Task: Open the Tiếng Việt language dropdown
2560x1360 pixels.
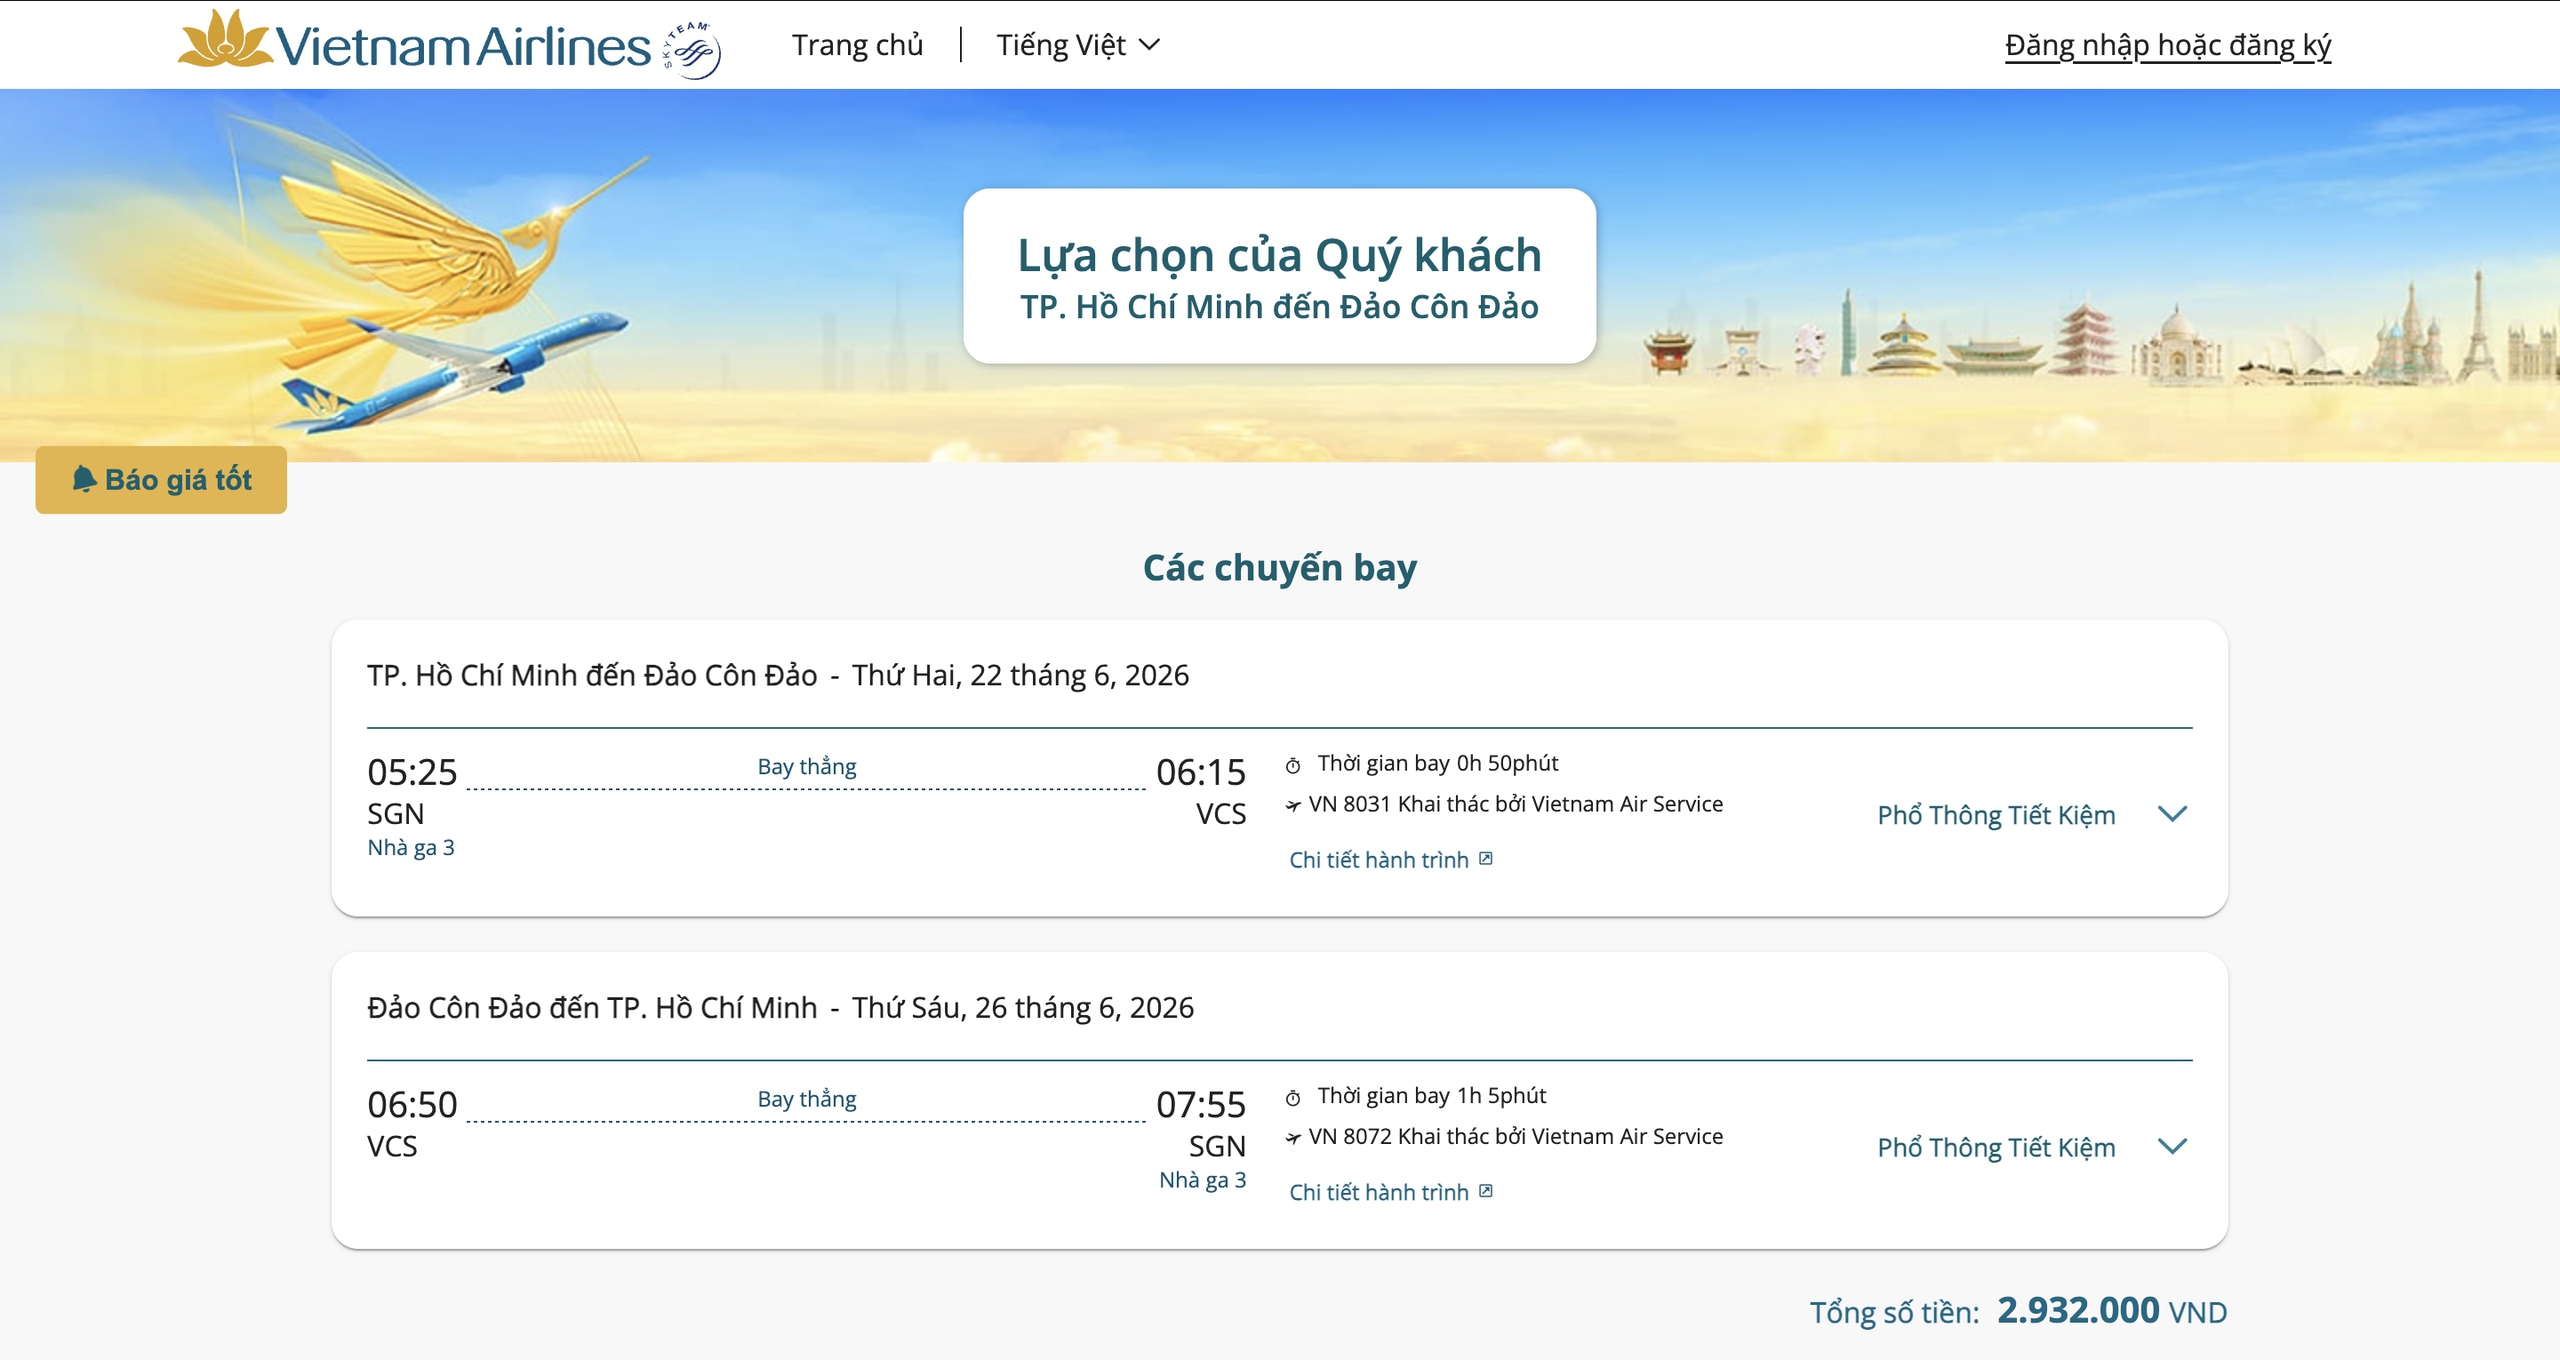Action: pyautogui.click(x=1078, y=45)
